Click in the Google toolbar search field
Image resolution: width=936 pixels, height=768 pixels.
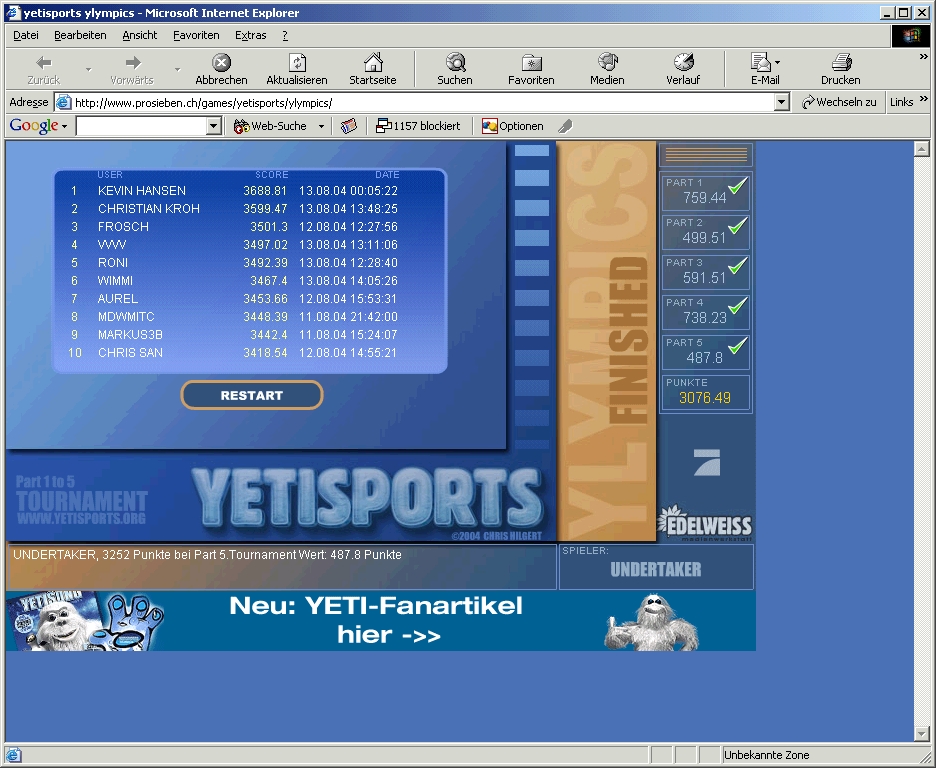pos(141,126)
